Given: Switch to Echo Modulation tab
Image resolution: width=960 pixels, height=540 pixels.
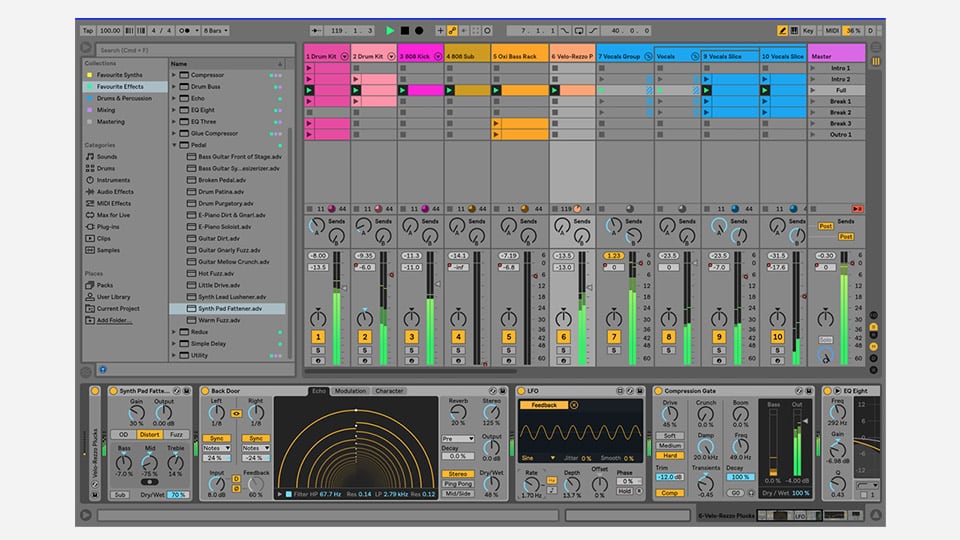Looking at the screenshot, I should pos(350,391).
